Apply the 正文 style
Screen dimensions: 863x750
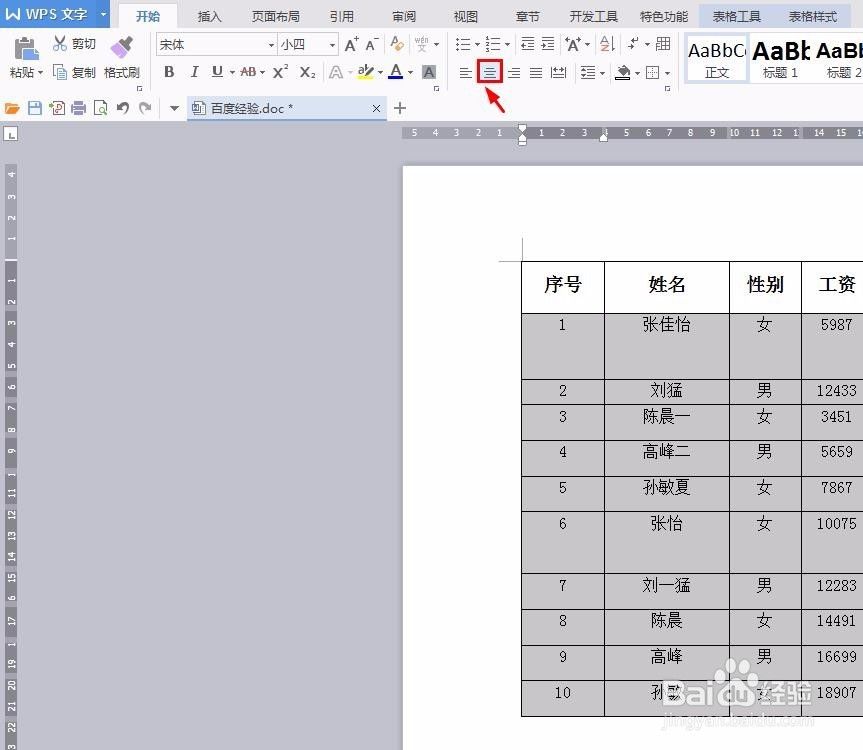click(x=716, y=58)
